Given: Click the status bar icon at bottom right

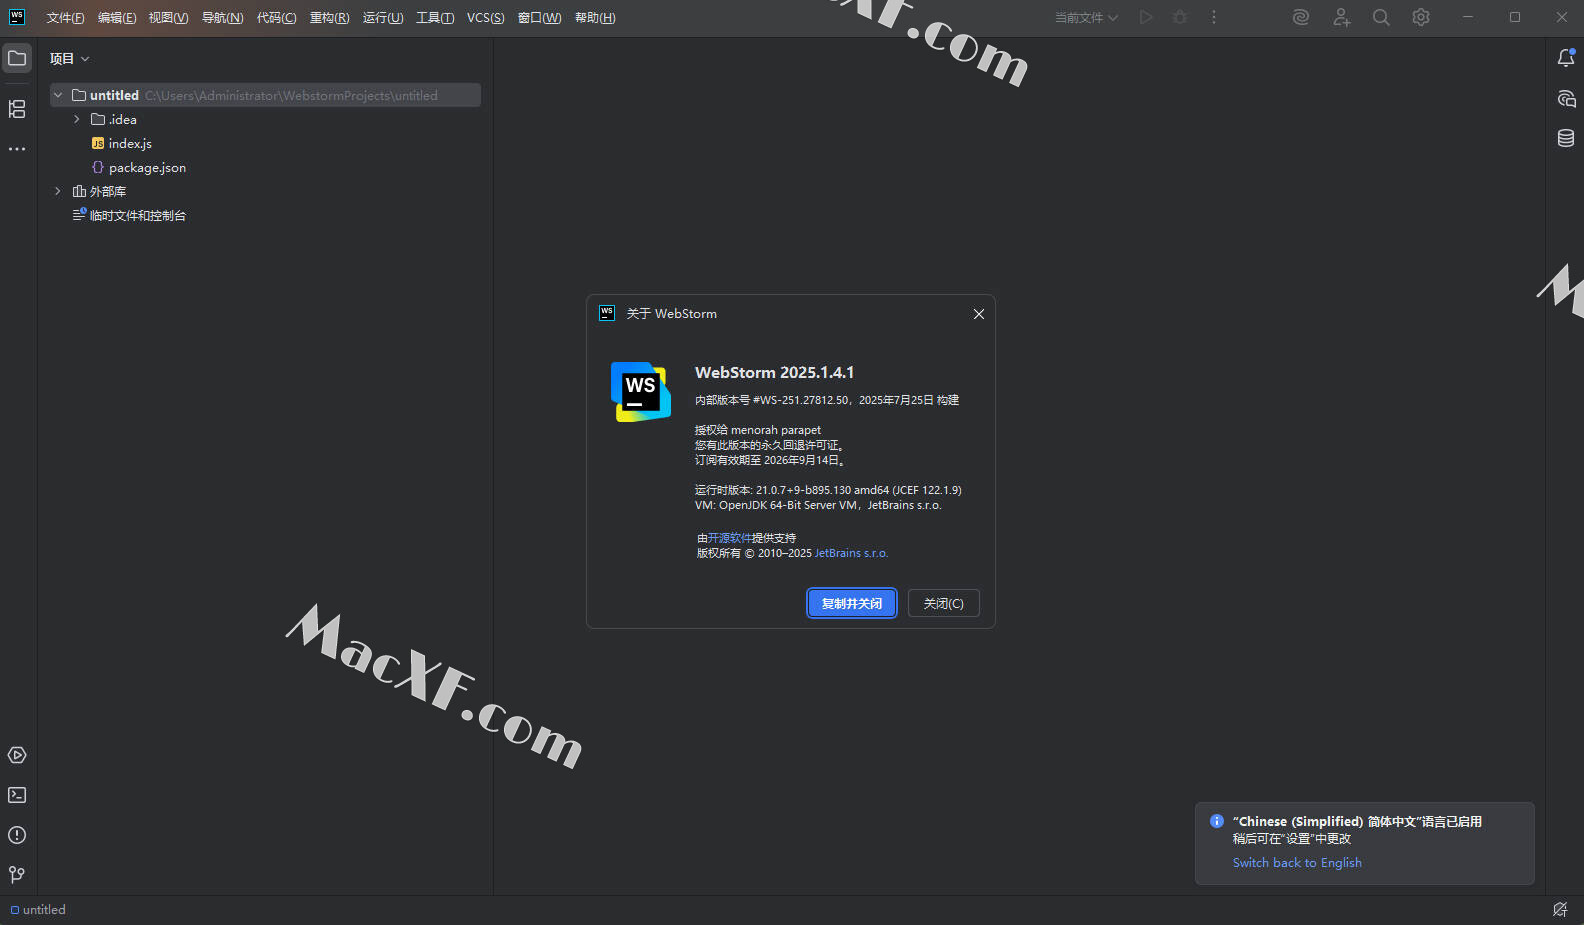Looking at the screenshot, I should point(1560,909).
